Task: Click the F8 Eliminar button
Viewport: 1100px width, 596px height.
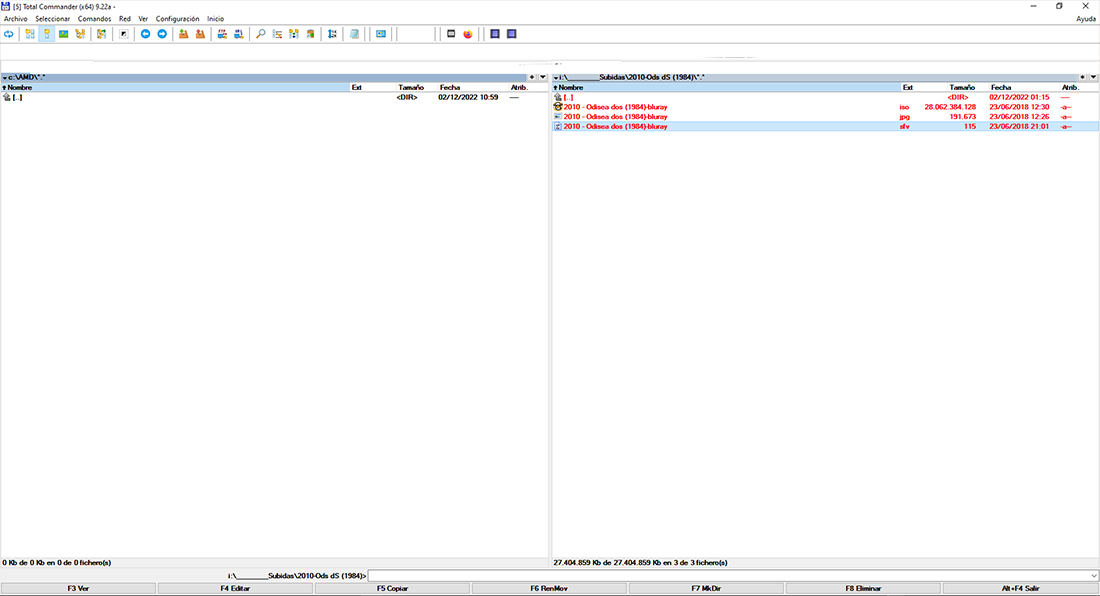Action: pyautogui.click(x=863, y=588)
